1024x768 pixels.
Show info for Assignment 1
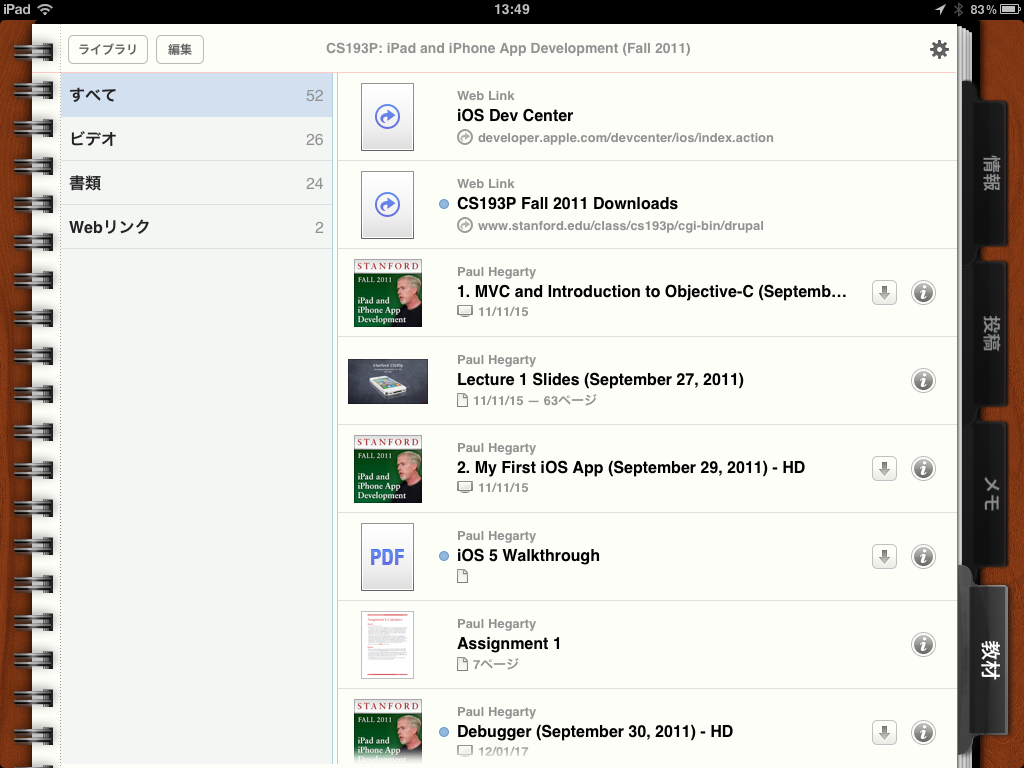pyautogui.click(x=923, y=644)
